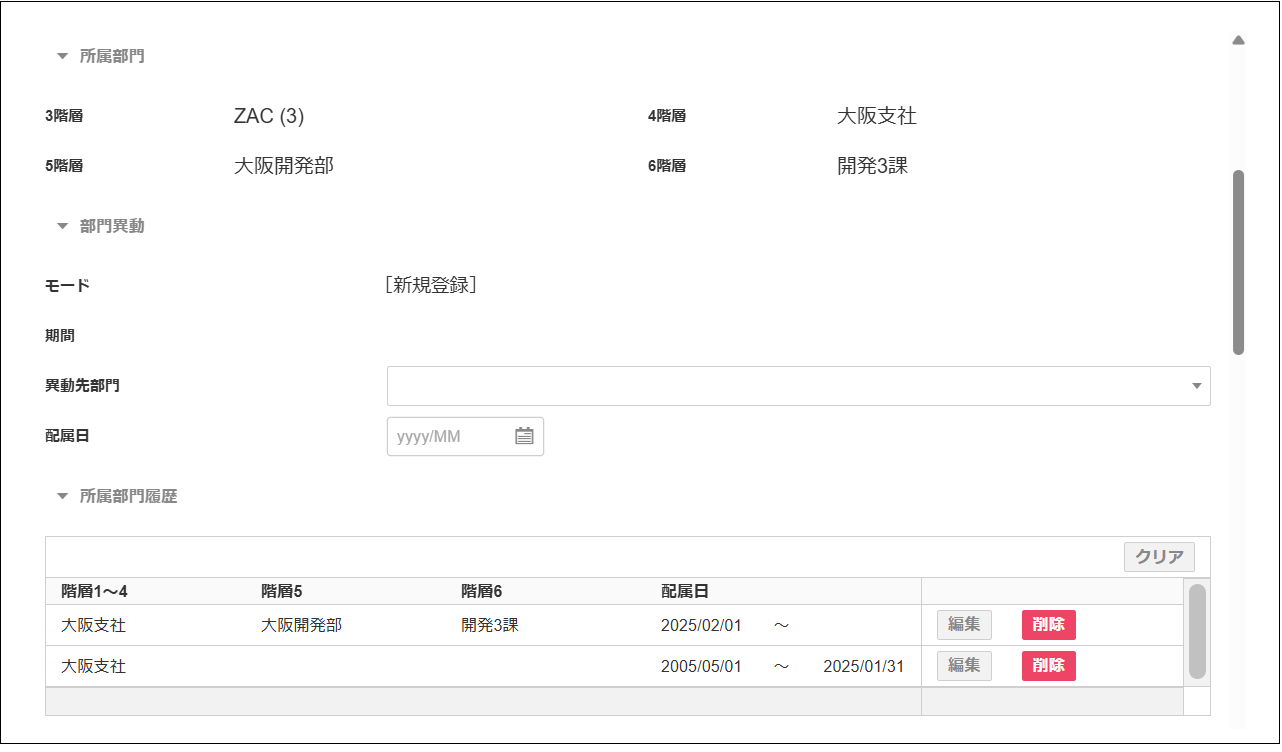Select the 階層1〜4 column header
This screenshot has width=1282, height=752.
pyautogui.click(x=94, y=591)
